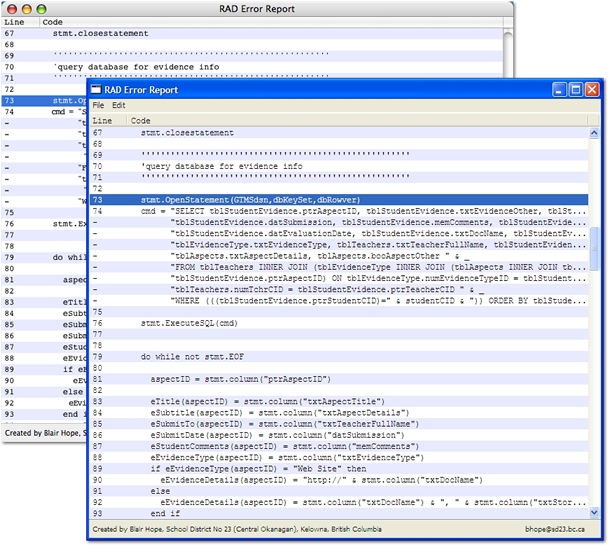Select line 81 aspectID assignment in front window
The height and width of the screenshot is (545, 608).
coord(240,379)
